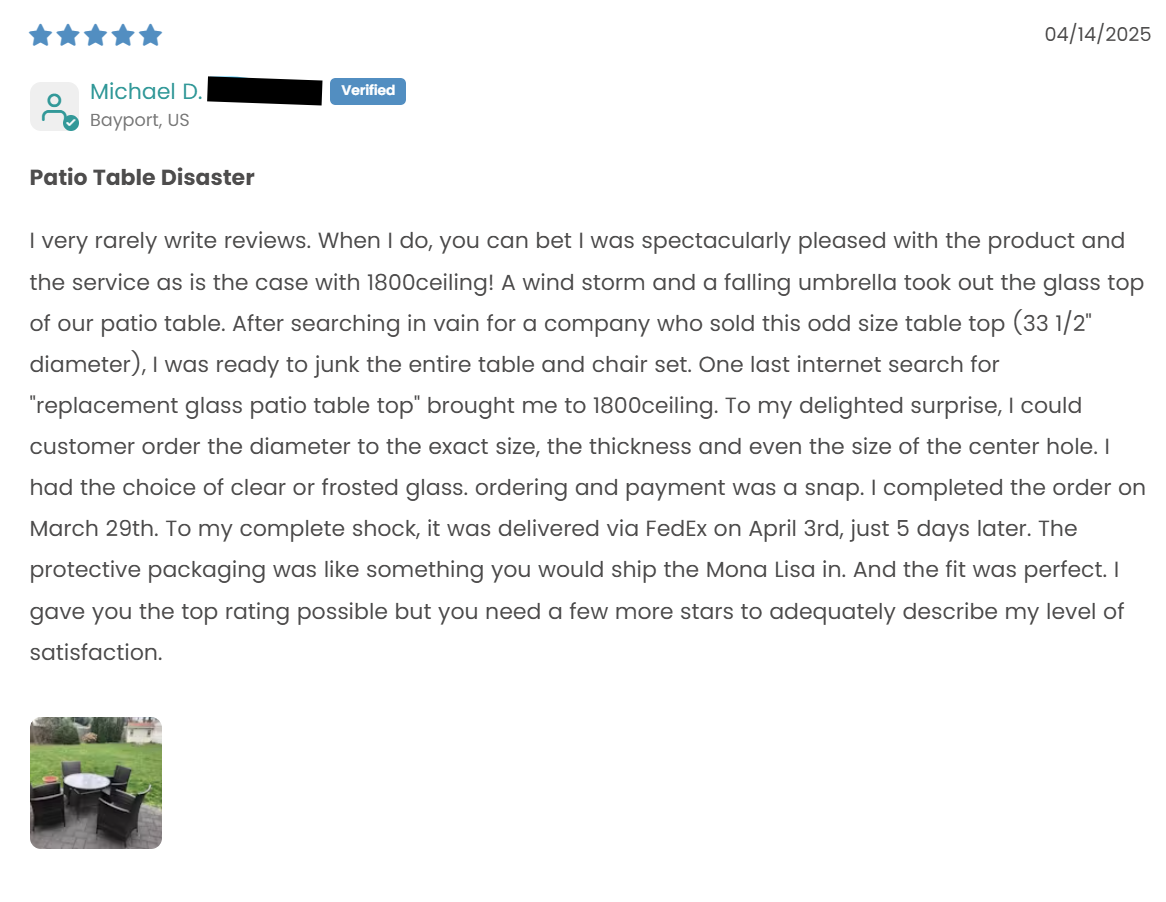1166x902 pixels.
Task: Select the third rating star
Action: tap(96, 36)
